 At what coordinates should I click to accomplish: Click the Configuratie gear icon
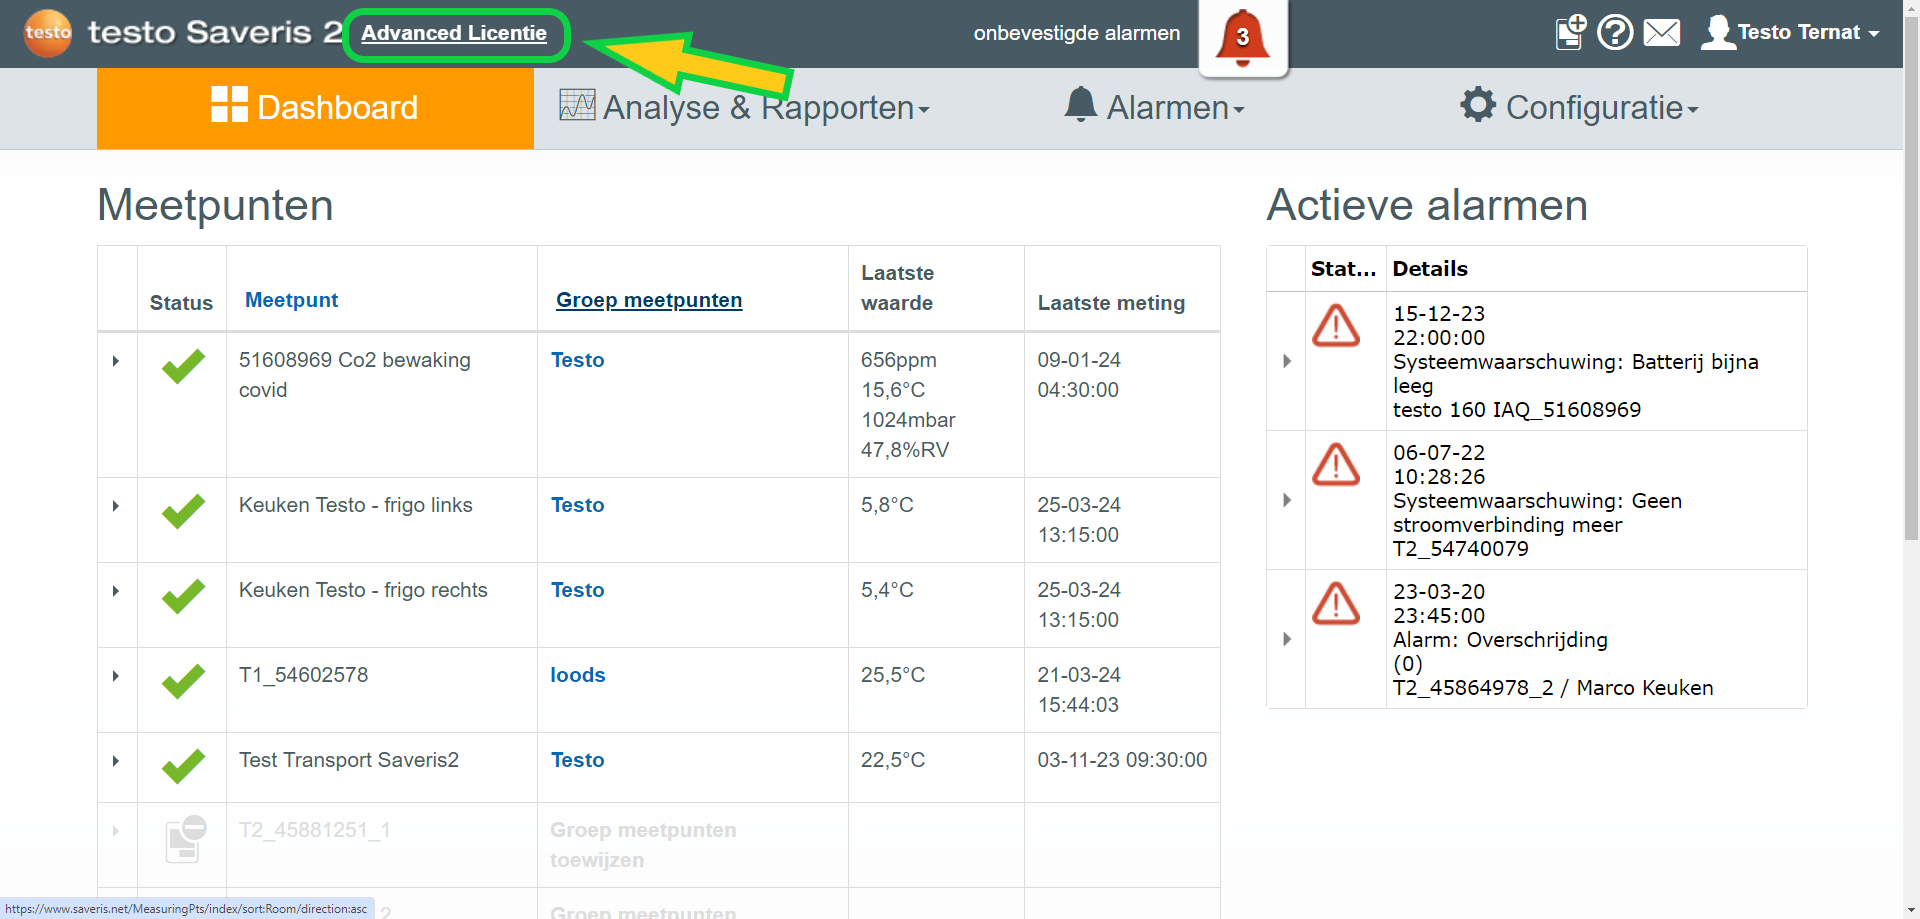tap(1477, 104)
